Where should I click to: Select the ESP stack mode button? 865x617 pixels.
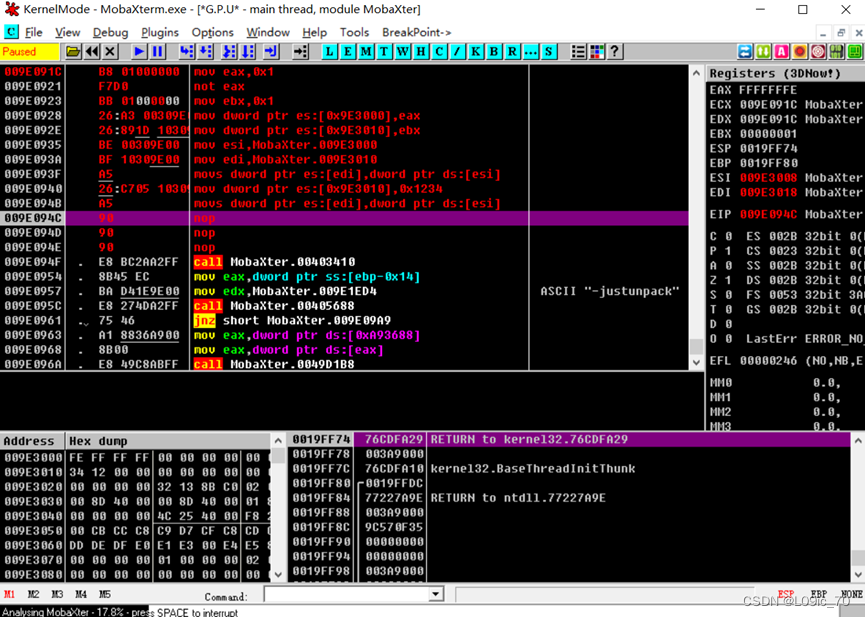[786, 594]
